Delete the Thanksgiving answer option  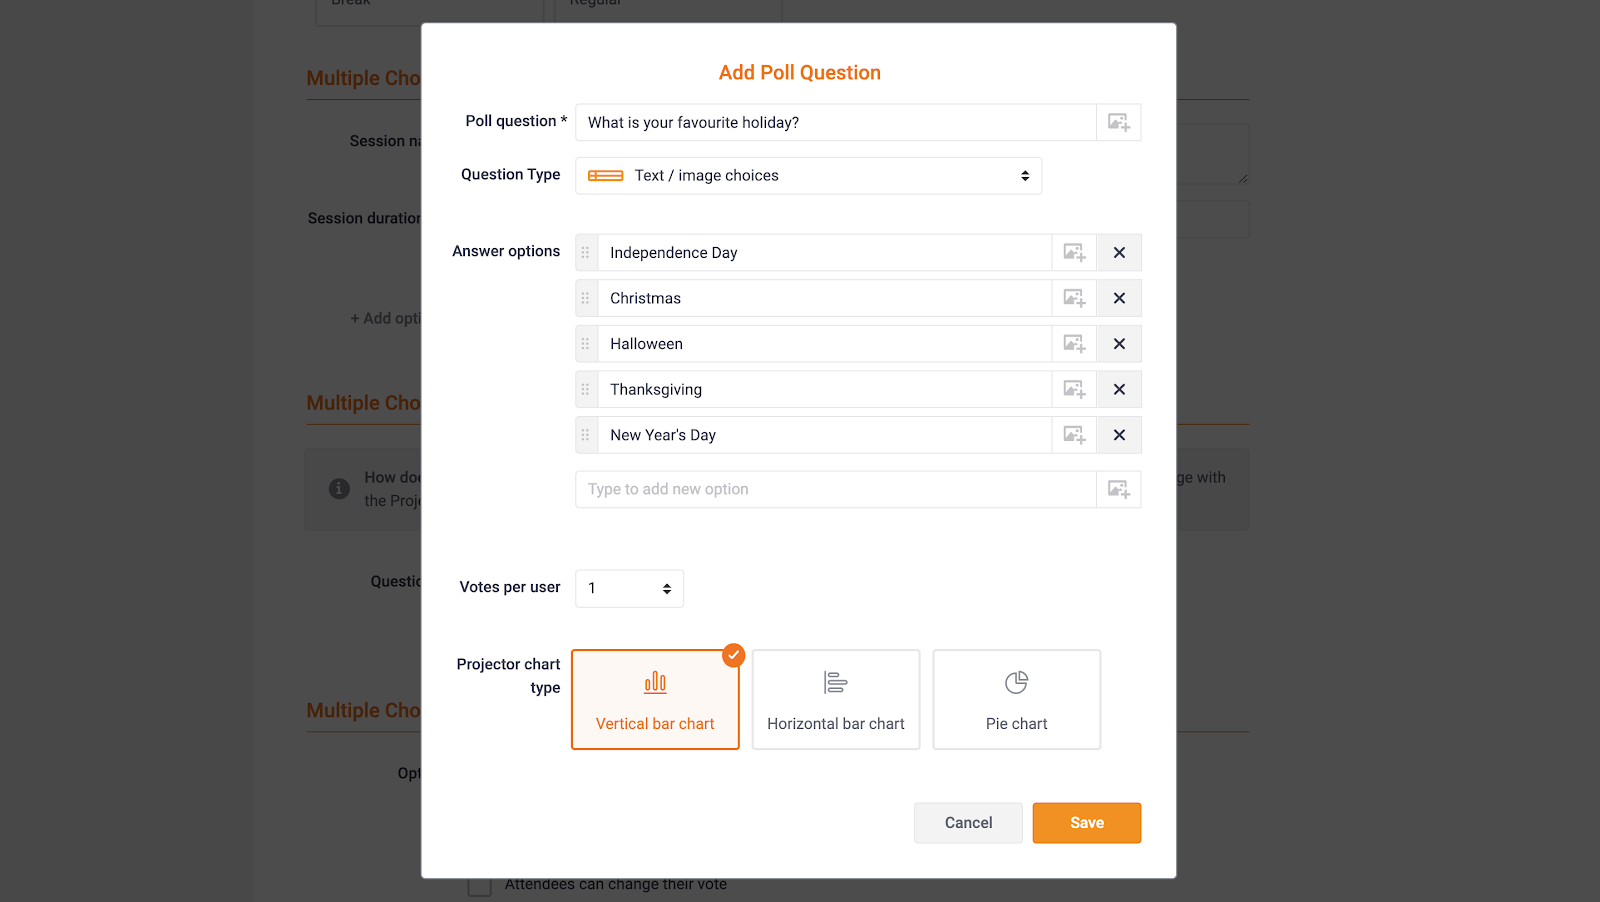tap(1119, 390)
